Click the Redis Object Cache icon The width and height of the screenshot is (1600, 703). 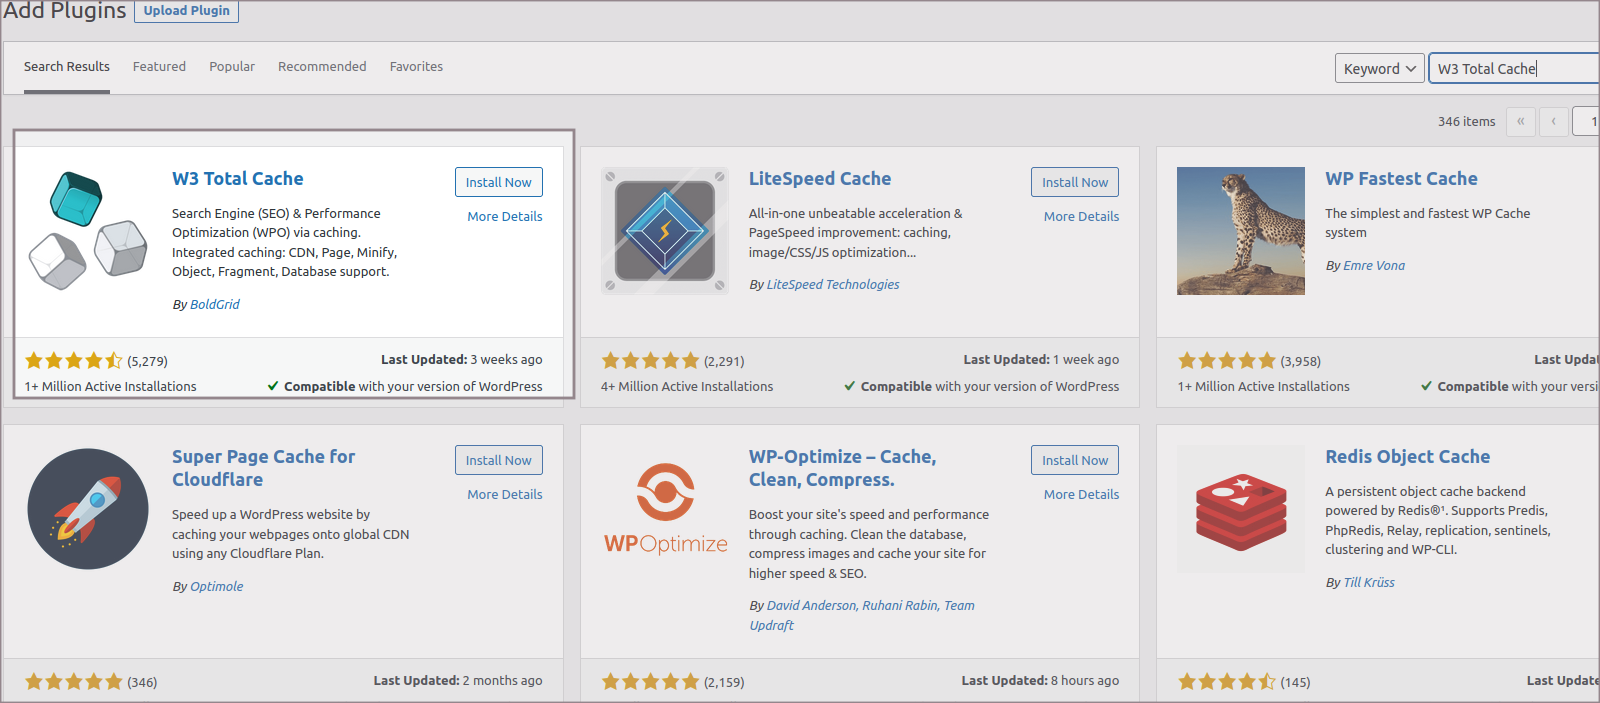pyautogui.click(x=1240, y=509)
